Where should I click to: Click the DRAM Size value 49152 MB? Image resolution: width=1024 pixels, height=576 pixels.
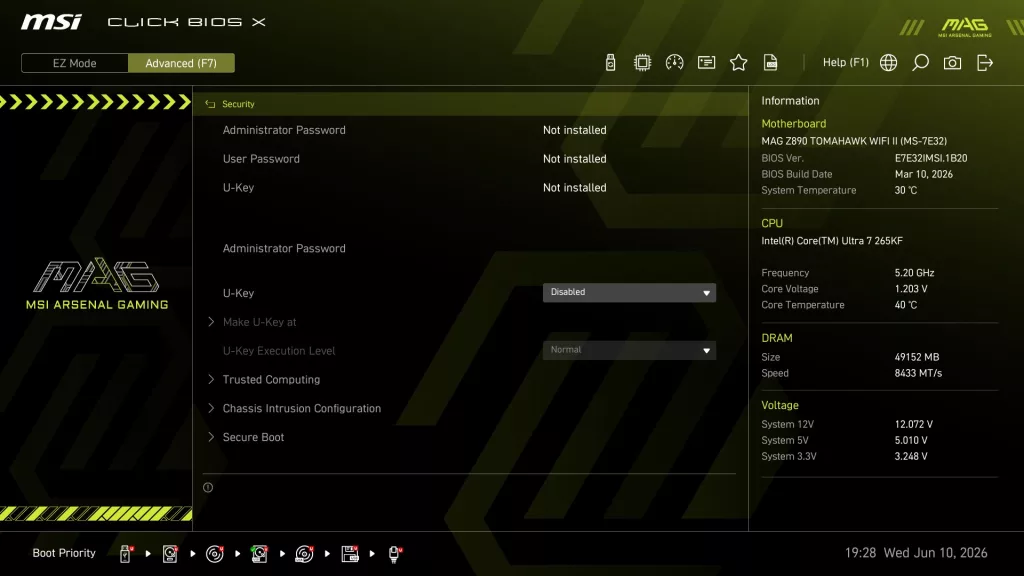point(917,357)
